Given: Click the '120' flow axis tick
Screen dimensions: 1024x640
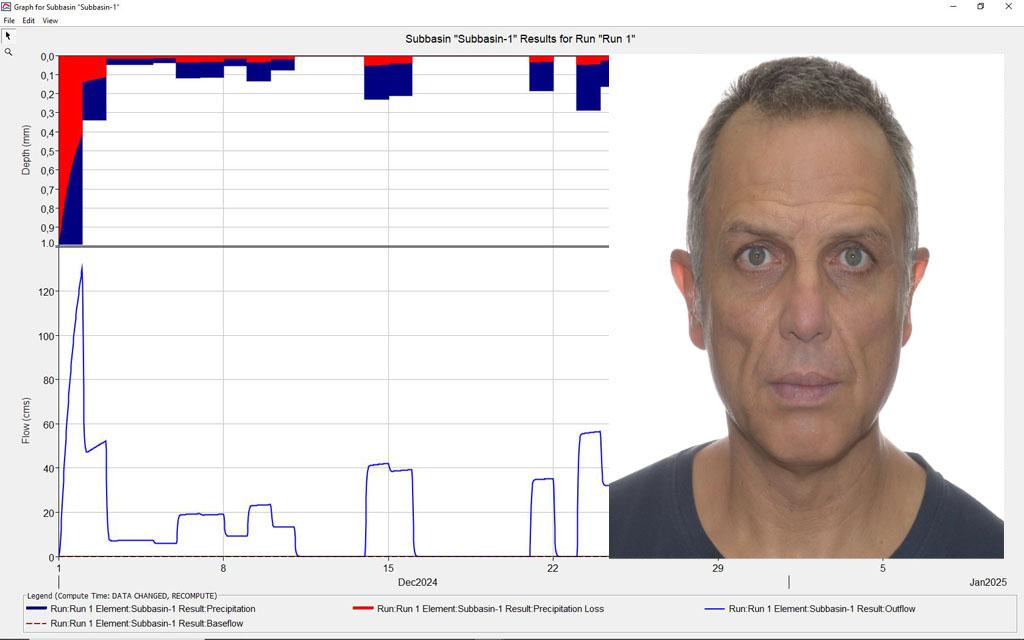Looking at the screenshot, I should pyautogui.click(x=46, y=292).
